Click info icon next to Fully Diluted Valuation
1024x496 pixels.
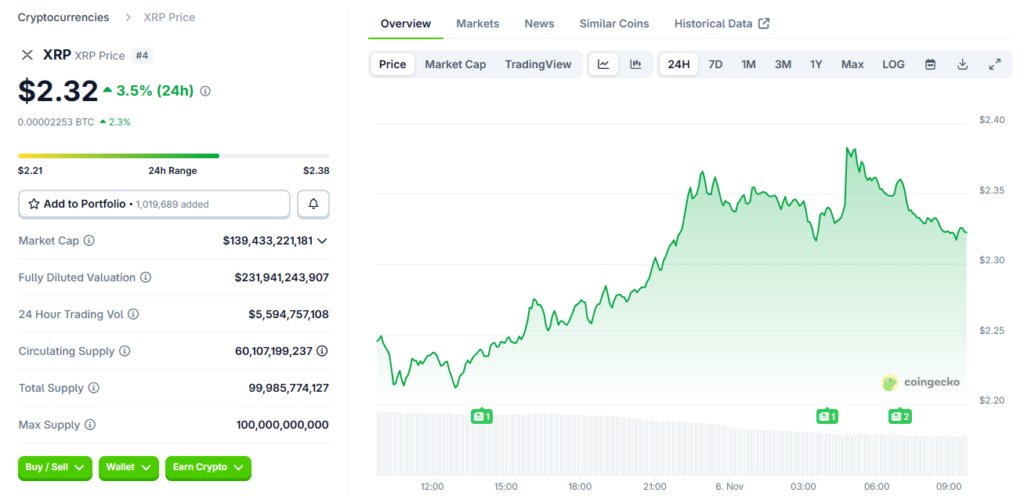(146, 277)
